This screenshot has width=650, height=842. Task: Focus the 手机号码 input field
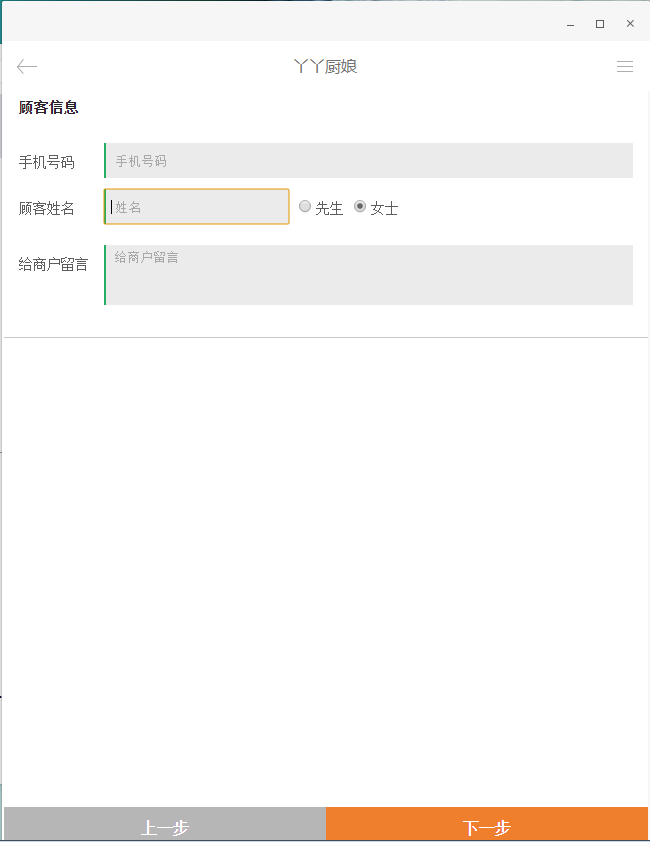tap(368, 161)
